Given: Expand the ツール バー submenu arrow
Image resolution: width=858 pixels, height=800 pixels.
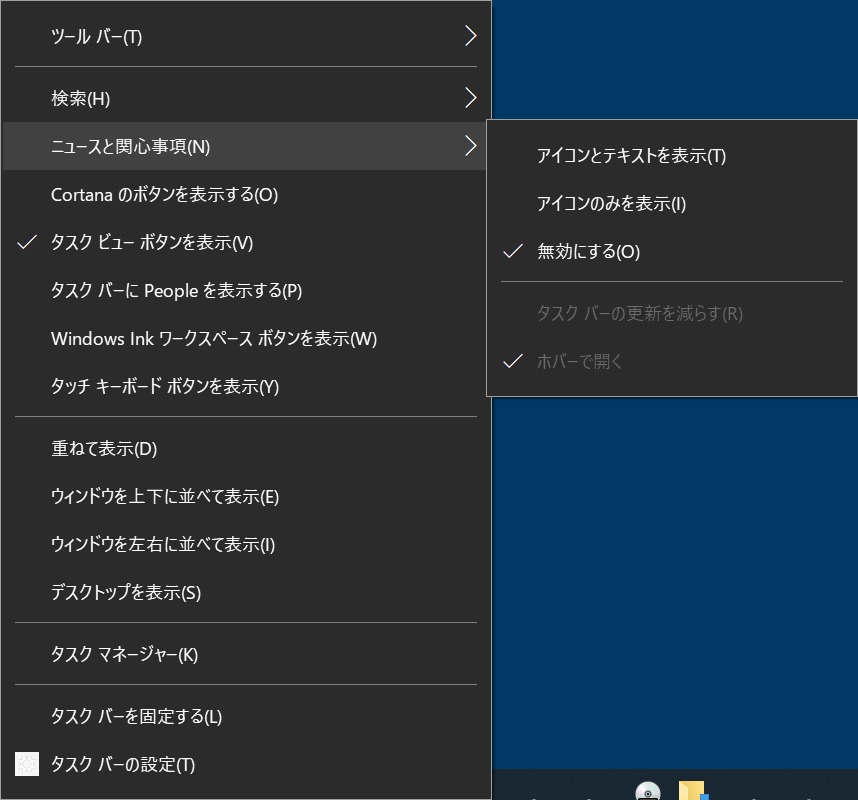Looking at the screenshot, I should click(x=471, y=36).
